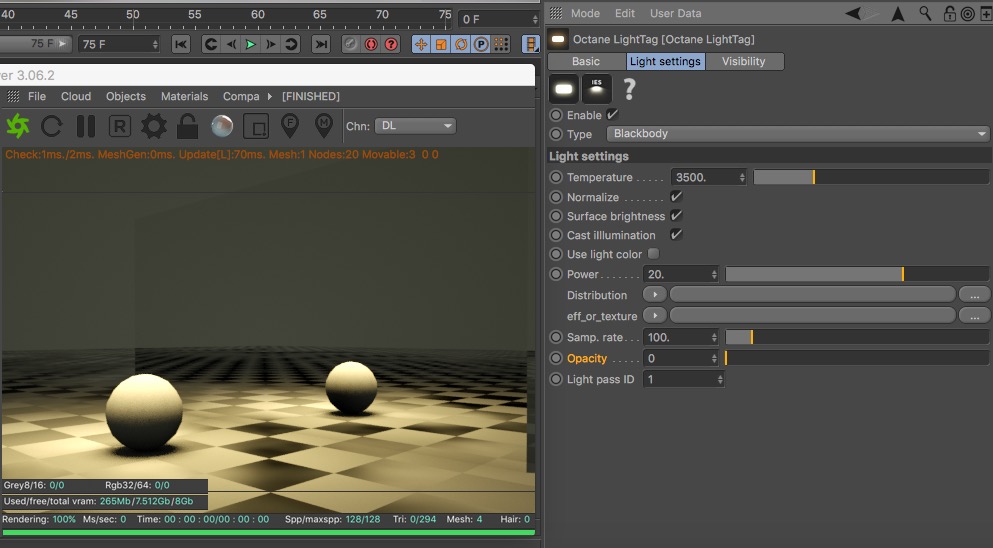Click the Temperature slider bar

tap(870, 177)
